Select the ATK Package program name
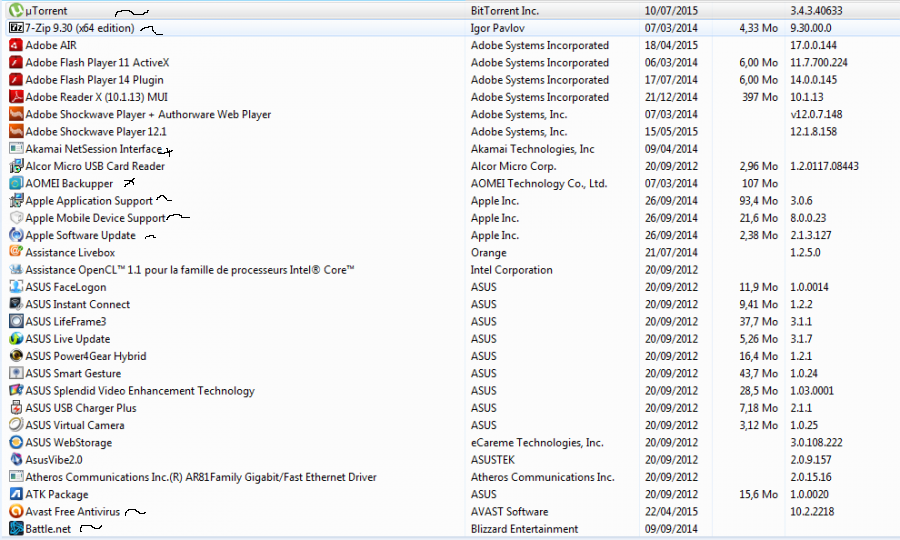Image resolution: width=900 pixels, height=540 pixels. (x=57, y=494)
